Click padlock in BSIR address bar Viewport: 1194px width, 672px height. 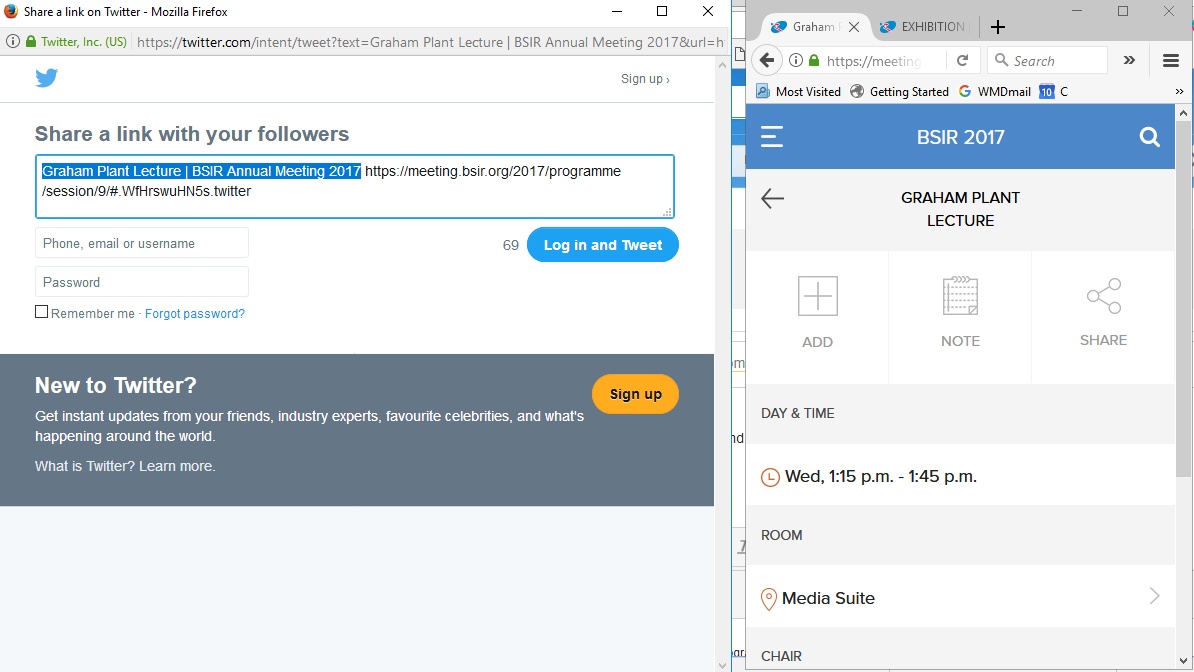coord(814,60)
